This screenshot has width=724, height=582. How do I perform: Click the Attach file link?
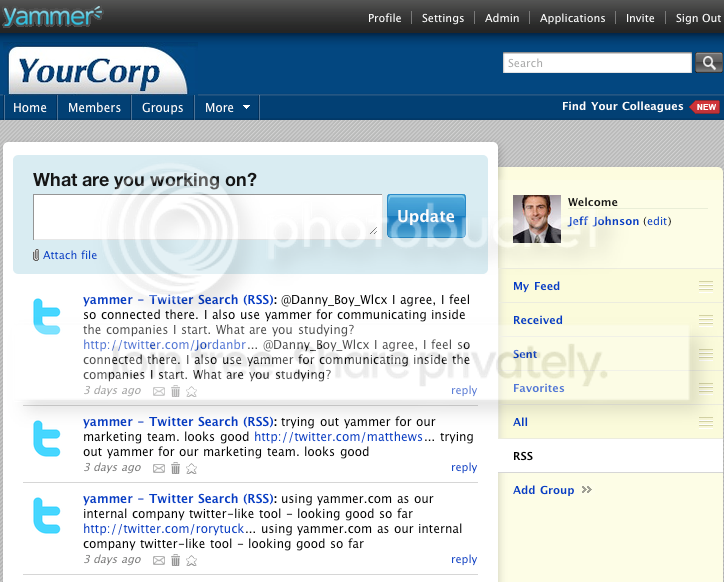[70, 255]
